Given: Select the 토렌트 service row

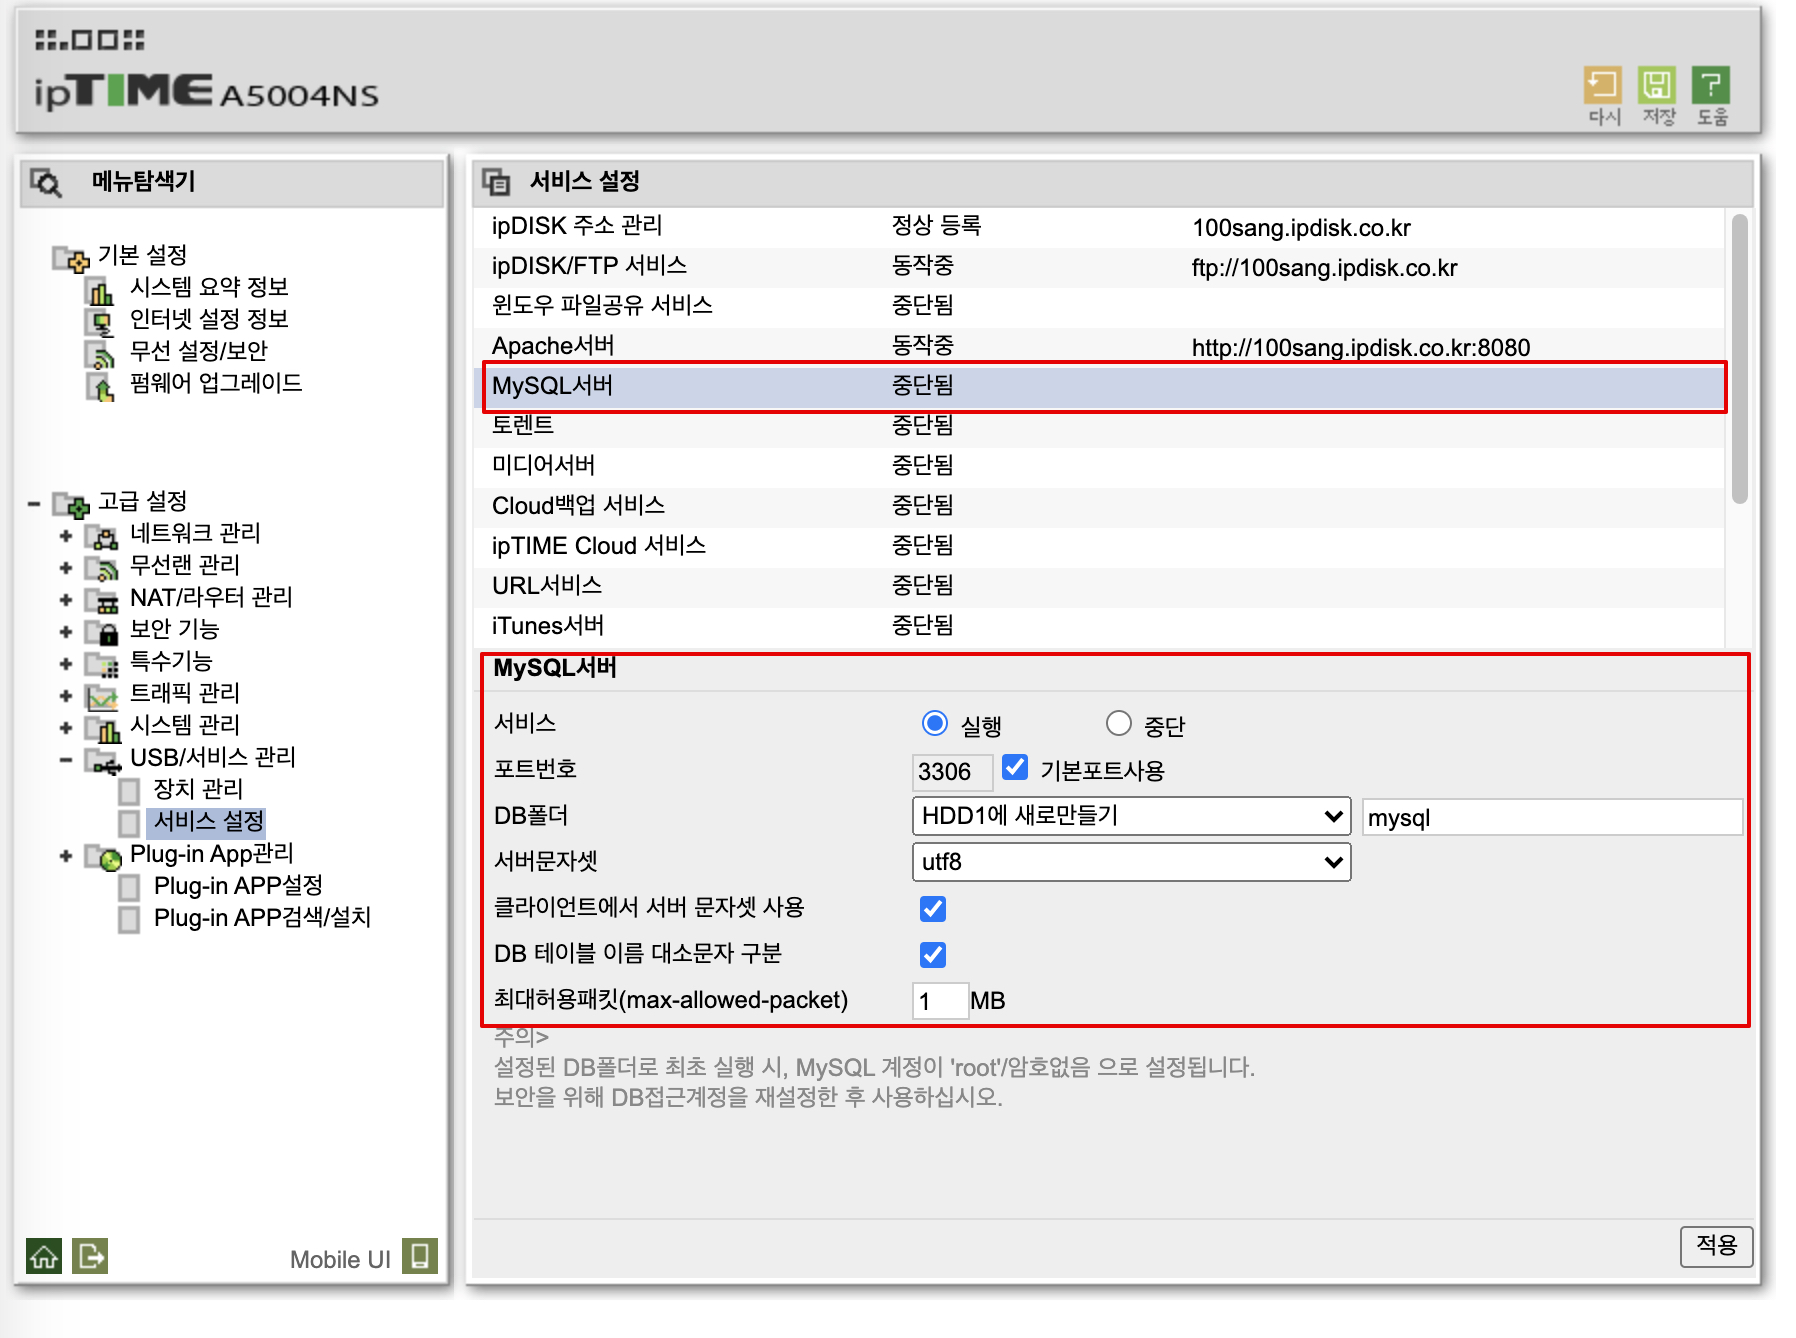Looking at the screenshot, I should 1100,426.
